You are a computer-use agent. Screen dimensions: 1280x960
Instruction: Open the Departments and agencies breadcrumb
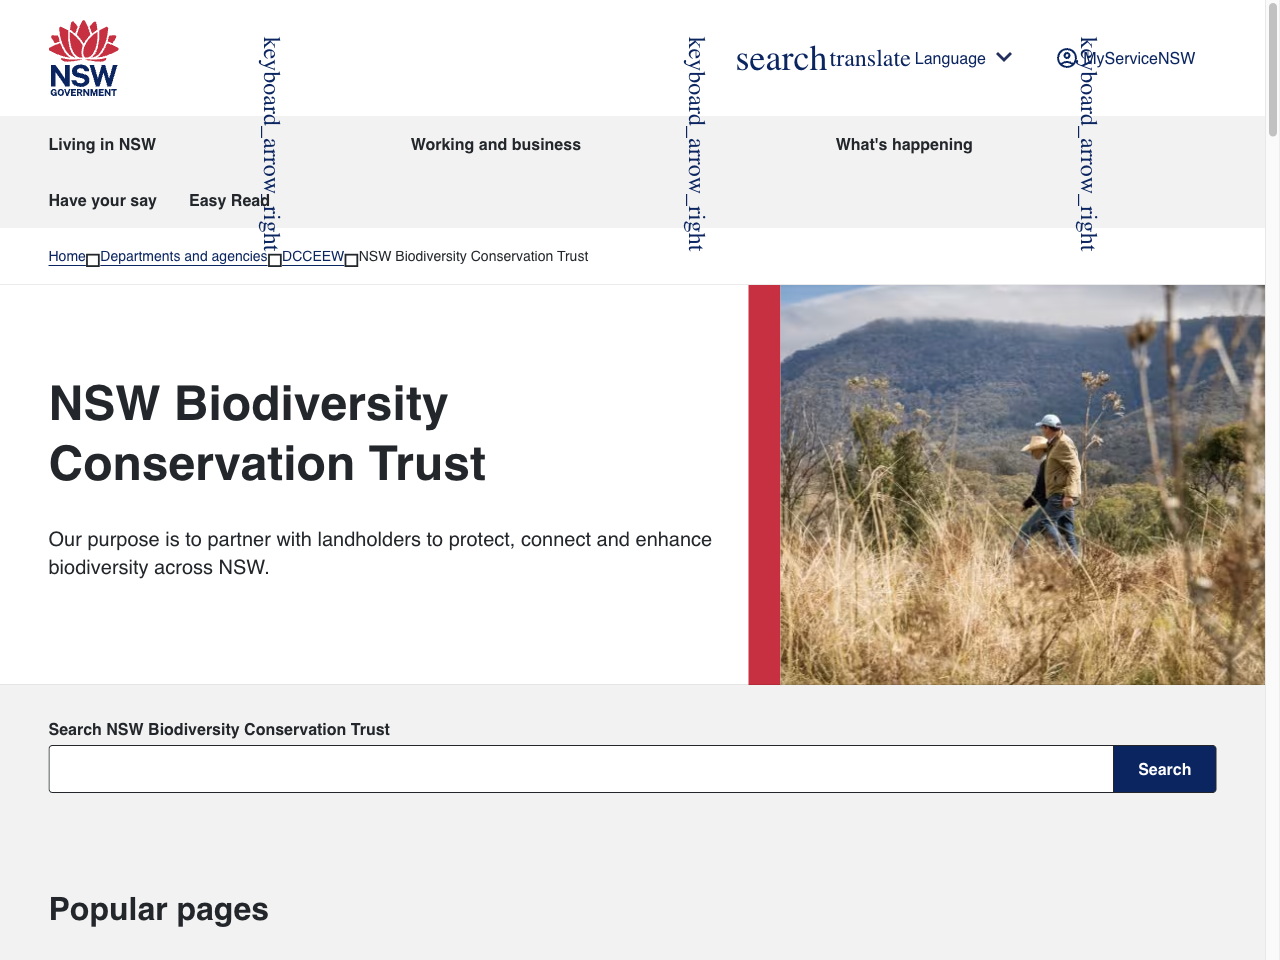183,256
